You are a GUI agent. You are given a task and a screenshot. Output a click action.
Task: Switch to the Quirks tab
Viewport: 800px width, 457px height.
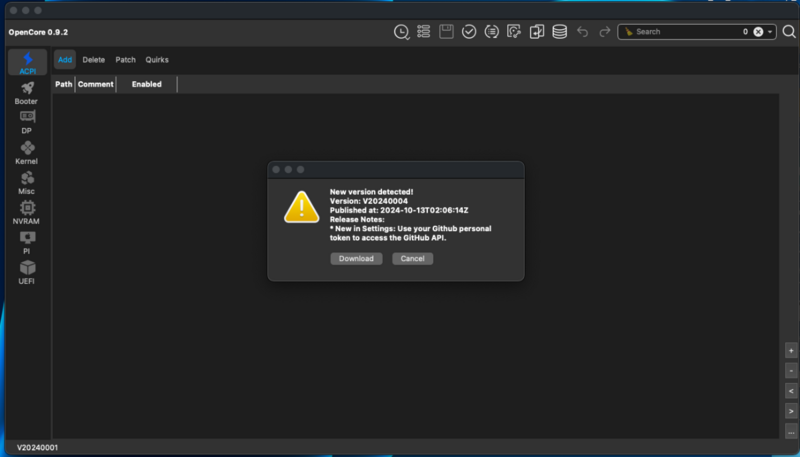157,60
